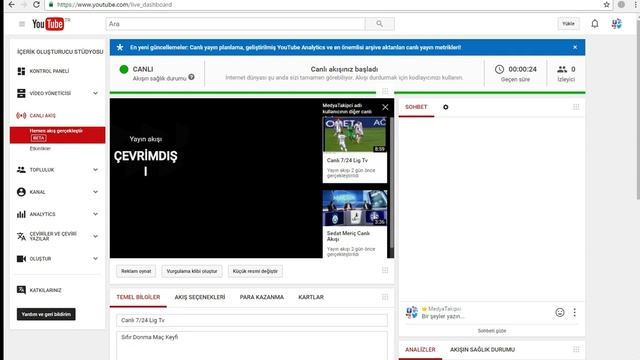Click the 00:00:24 elapsed time
Screen dimensions: 640x360
(522, 69)
